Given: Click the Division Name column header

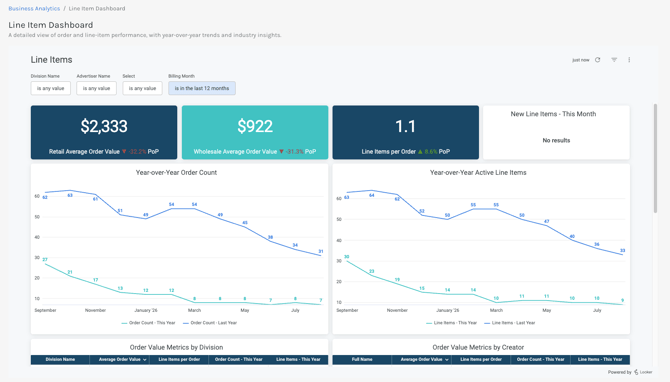Looking at the screenshot, I should point(60,359).
